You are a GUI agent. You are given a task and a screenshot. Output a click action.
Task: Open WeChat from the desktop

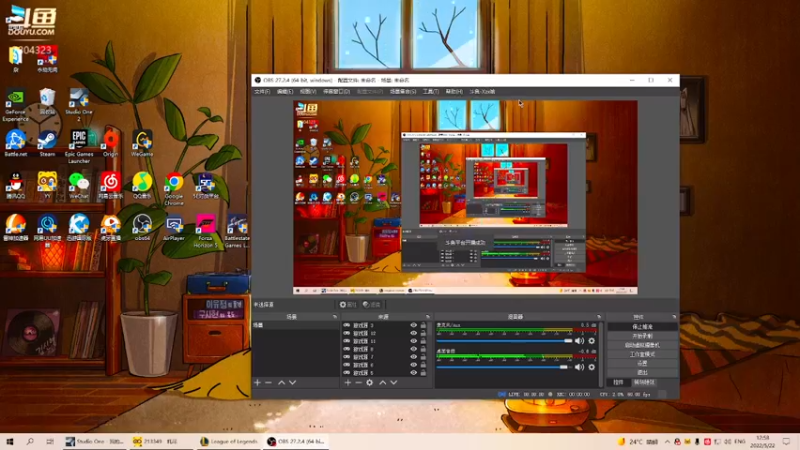pyautogui.click(x=79, y=186)
